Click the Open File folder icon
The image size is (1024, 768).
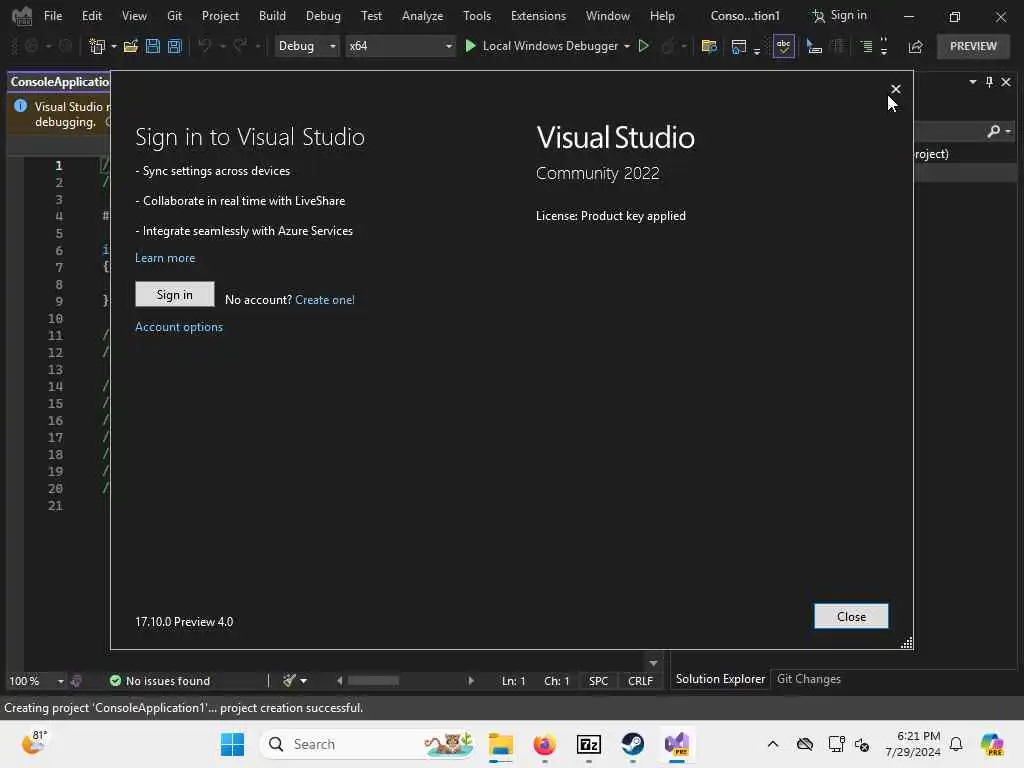[x=131, y=46]
